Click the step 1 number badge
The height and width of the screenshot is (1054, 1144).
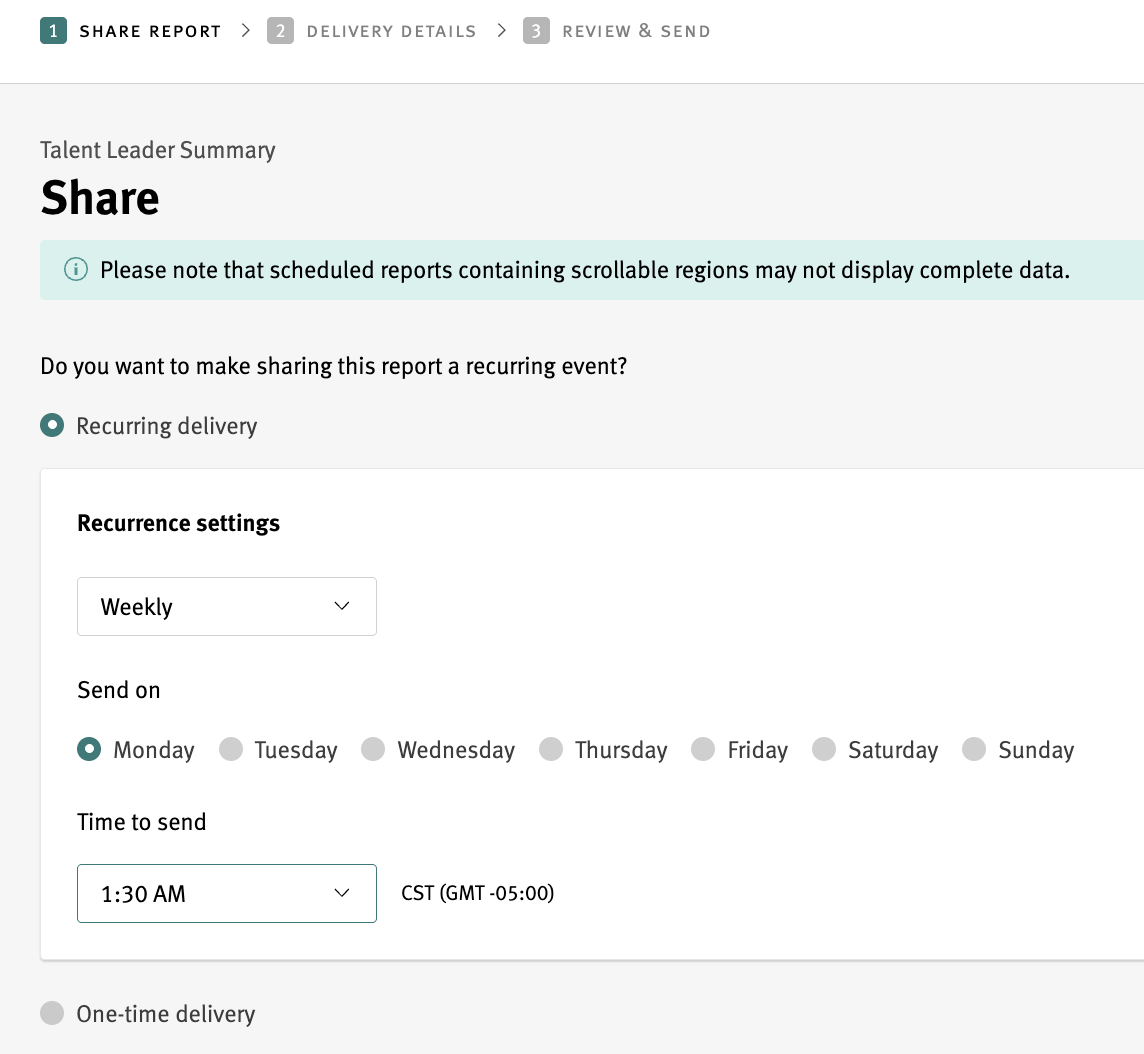(x=53, y=31)
